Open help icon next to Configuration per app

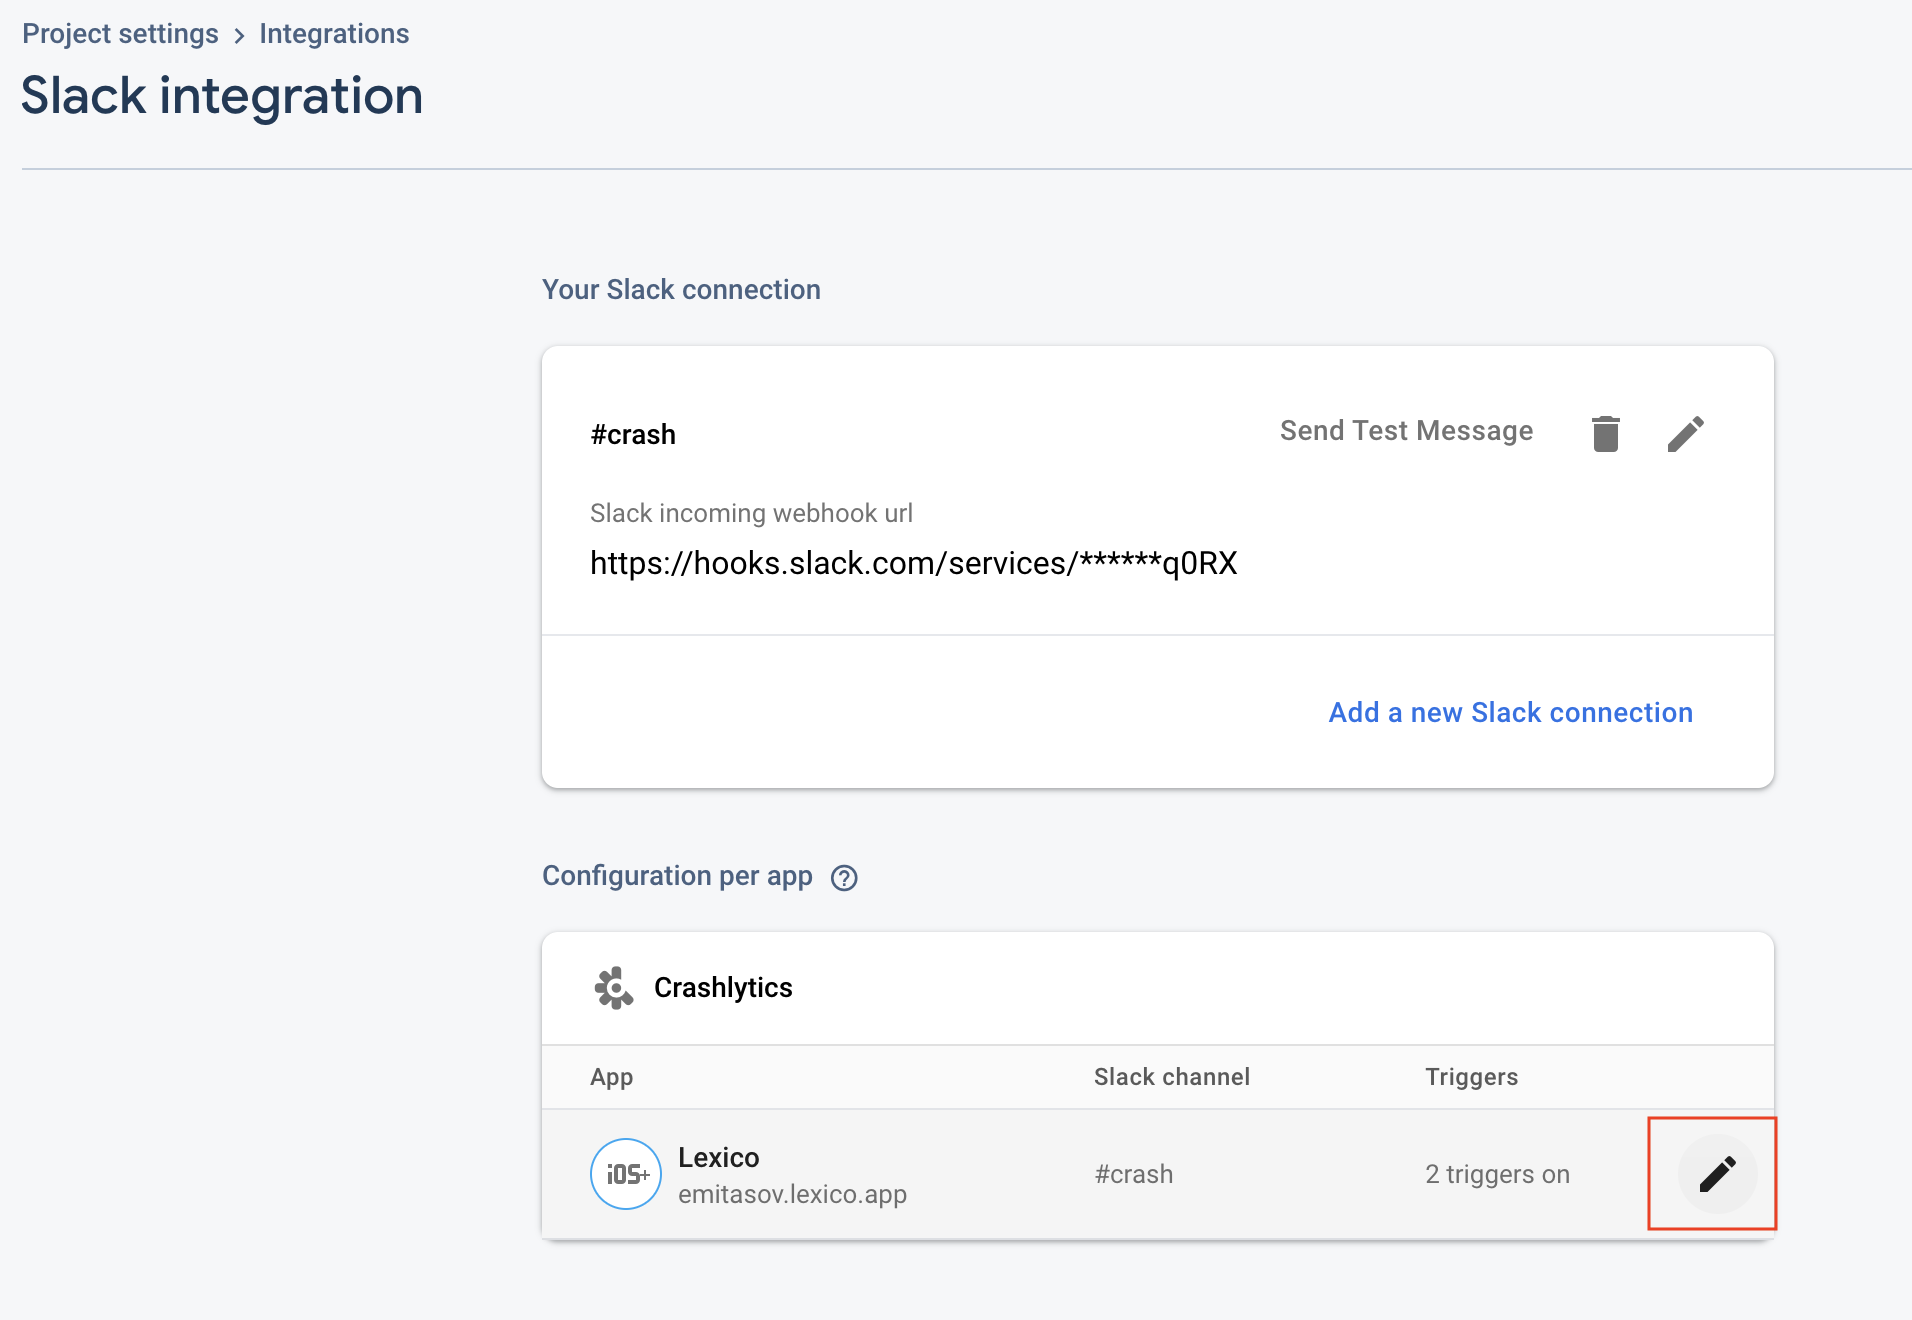coord(844,878)
